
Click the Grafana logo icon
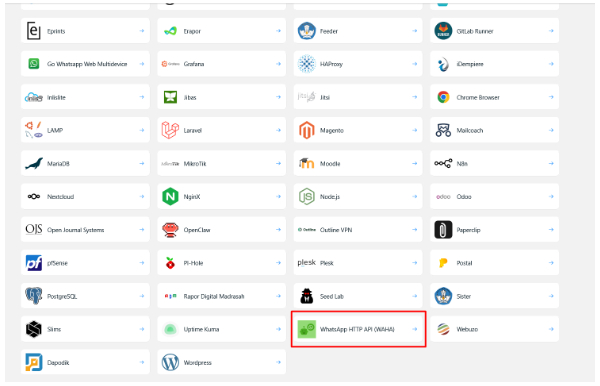pyautogui.click(x=170, y=64)
